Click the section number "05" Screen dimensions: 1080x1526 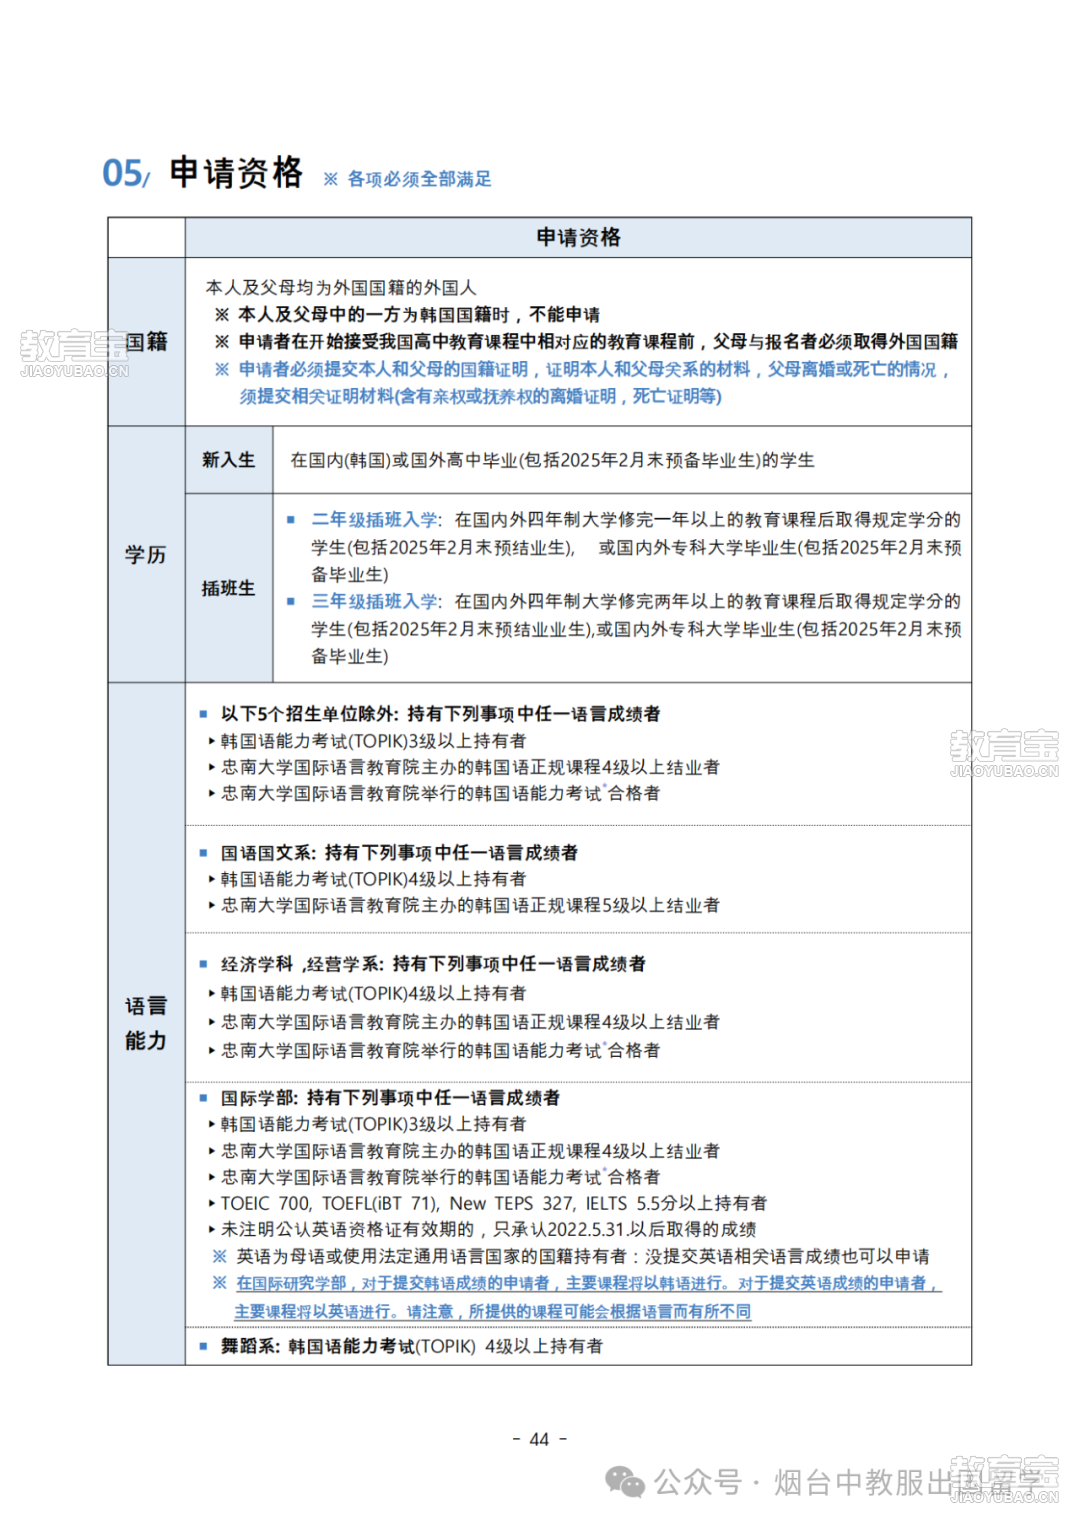point(123,174)
